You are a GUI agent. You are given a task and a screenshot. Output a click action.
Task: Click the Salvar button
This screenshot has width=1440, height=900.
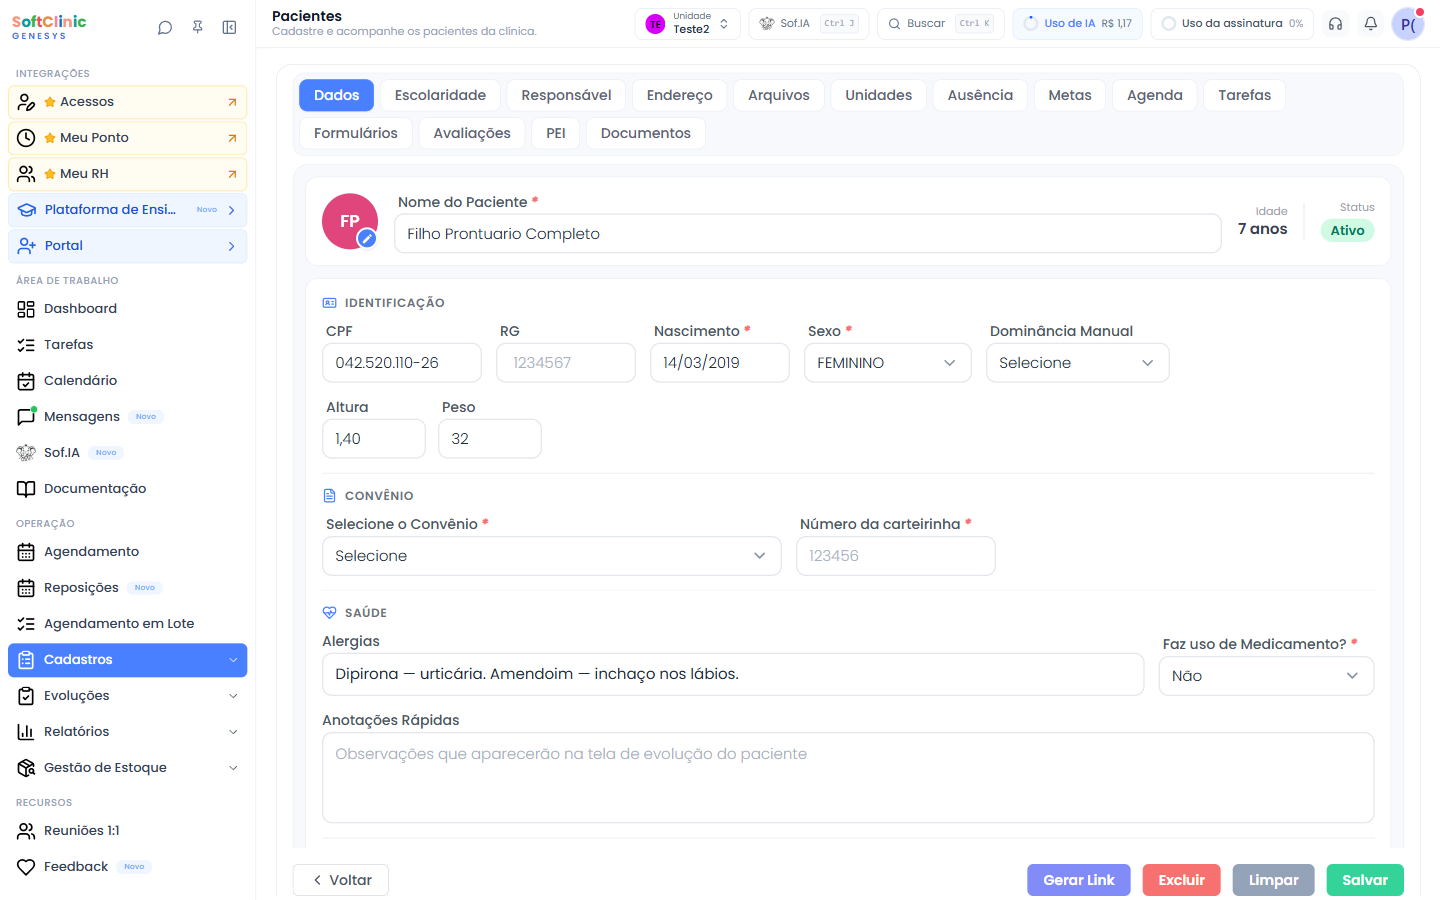pos(1365,880)
